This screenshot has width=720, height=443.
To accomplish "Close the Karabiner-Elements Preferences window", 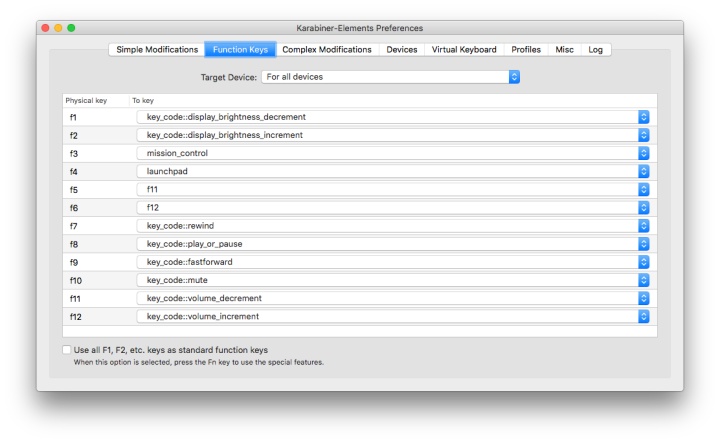I will tap(45, 28).
